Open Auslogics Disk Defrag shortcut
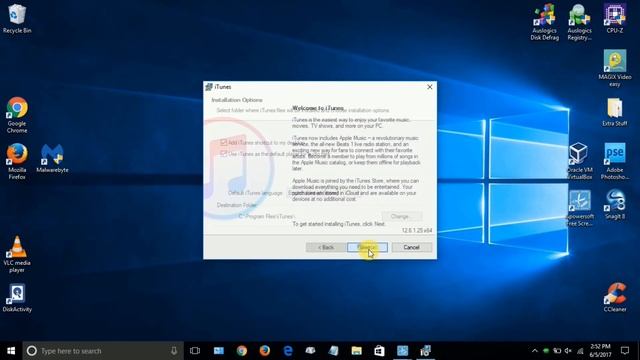Image resolution: width=640 pixels, height=360 pixels. tap(544, 22)
